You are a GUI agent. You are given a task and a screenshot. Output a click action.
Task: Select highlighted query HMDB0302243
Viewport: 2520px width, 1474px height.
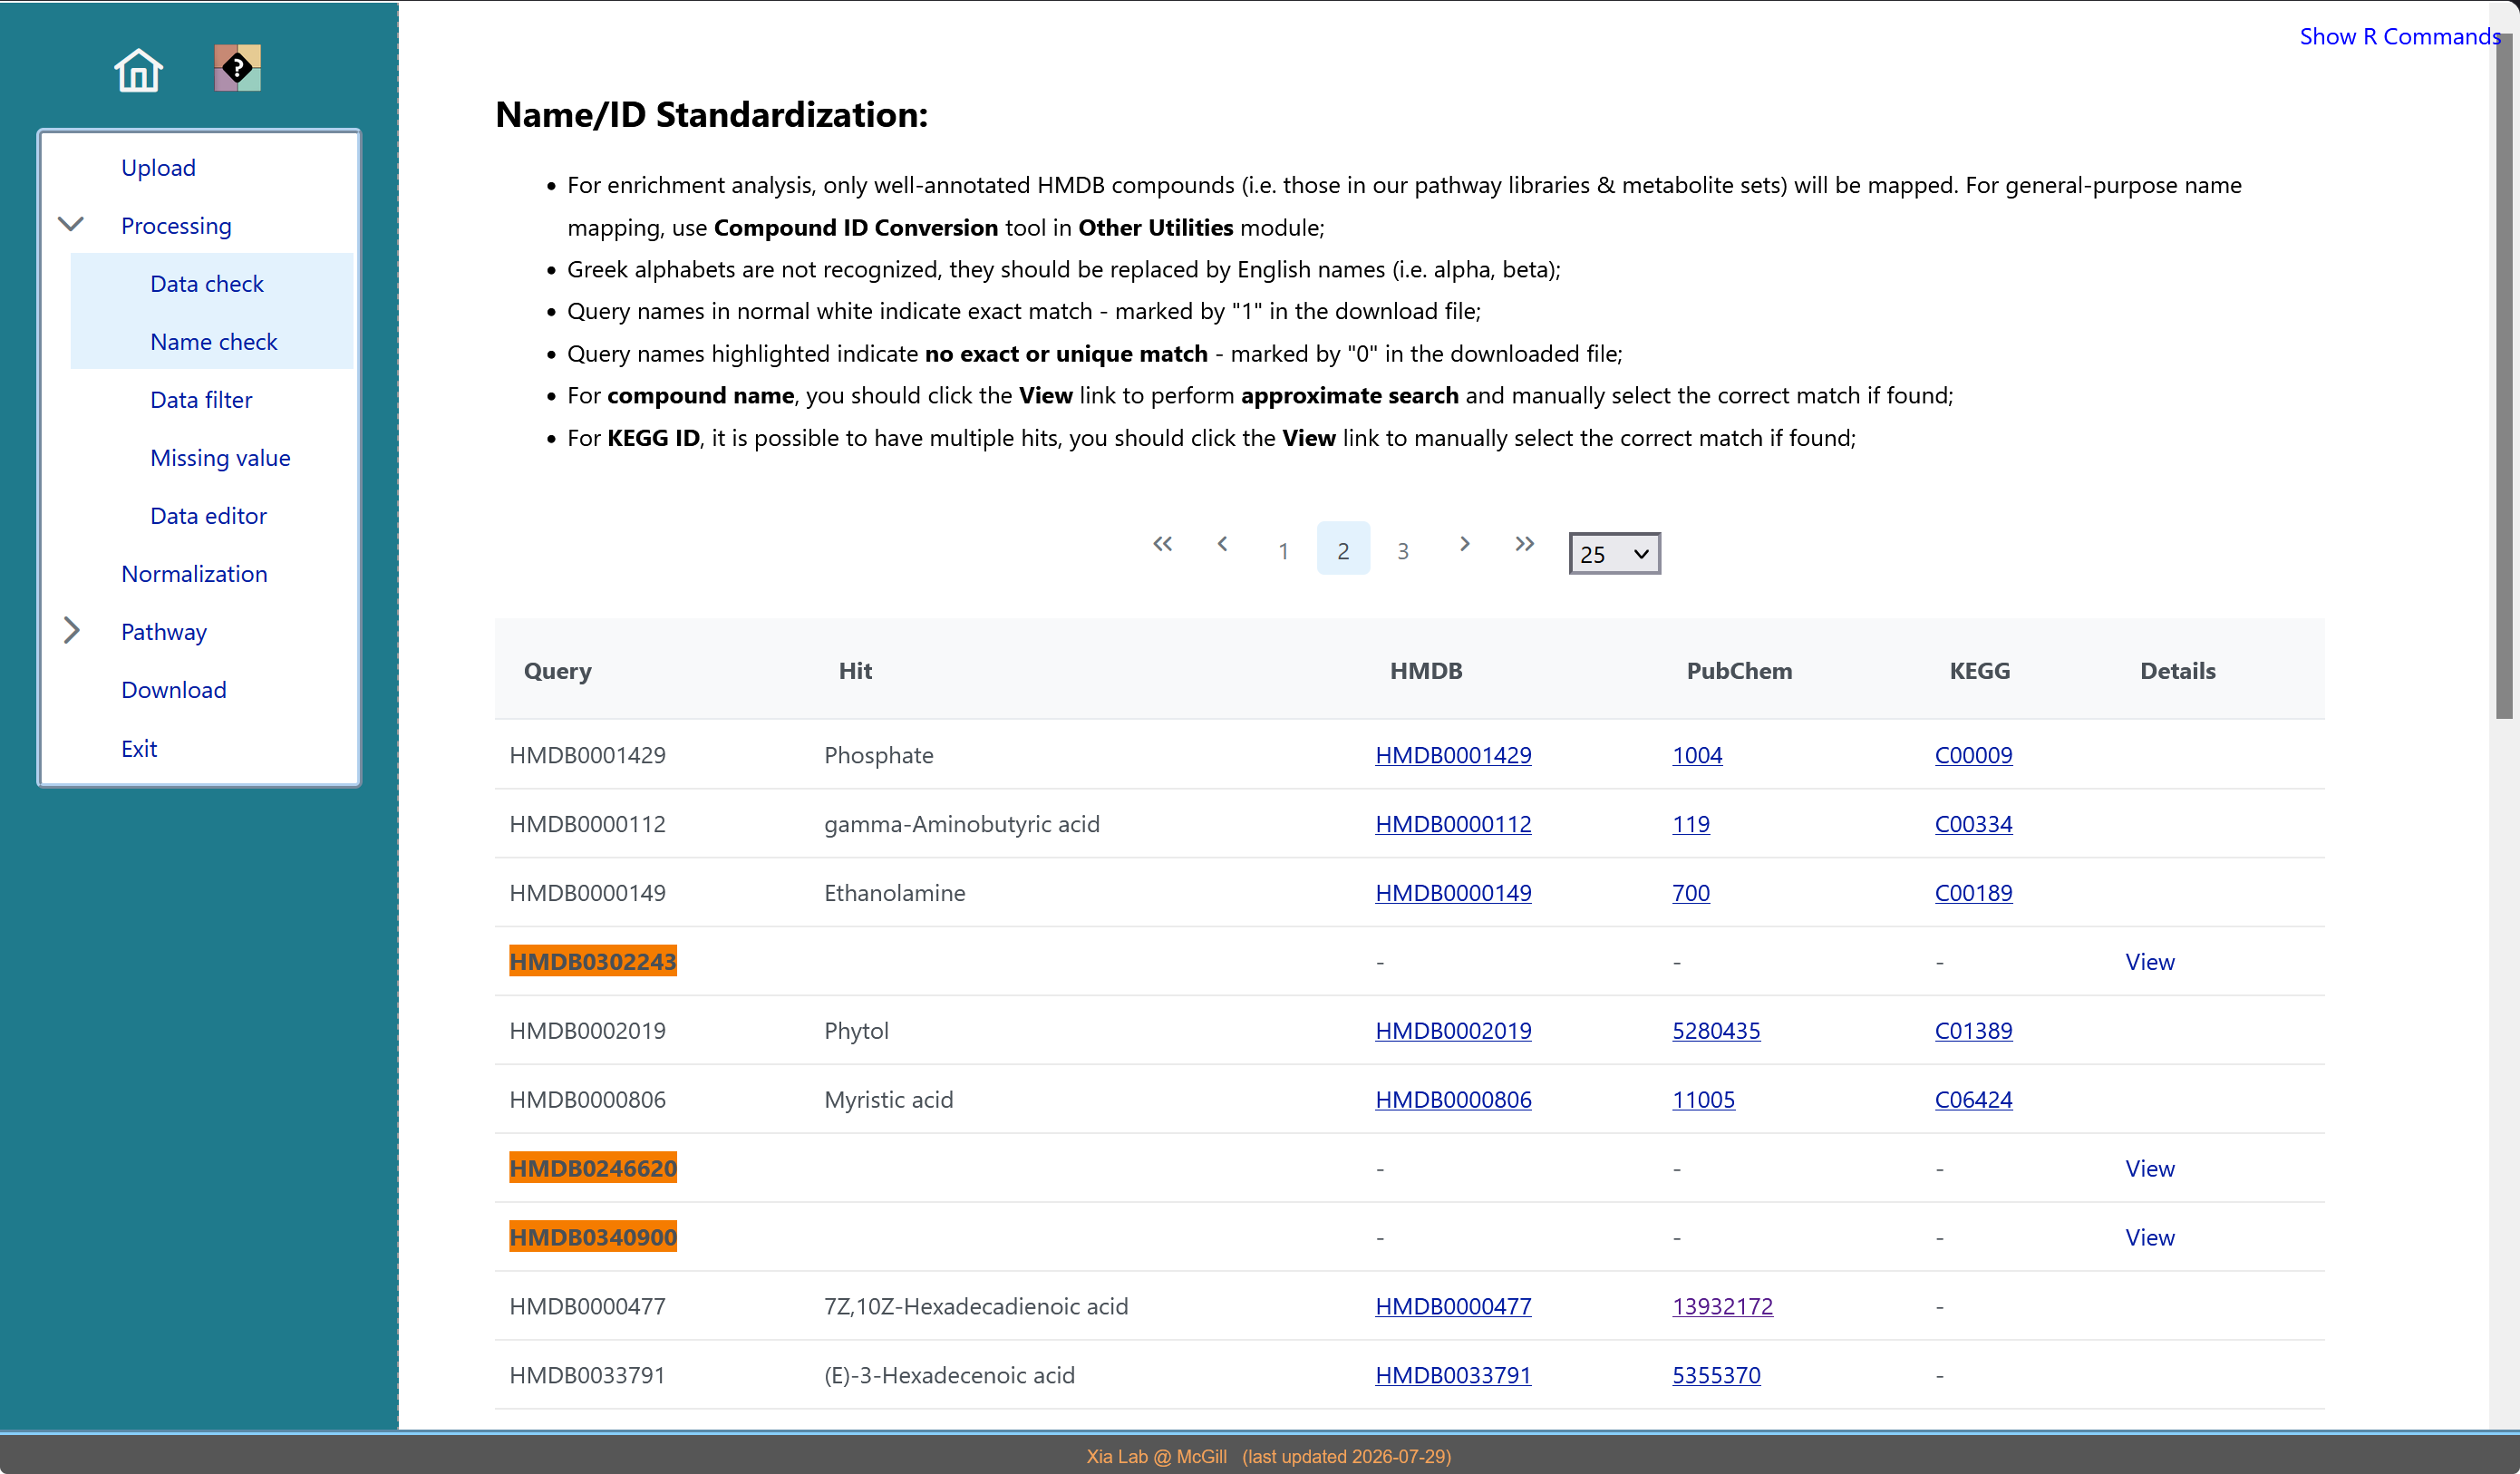593,962
